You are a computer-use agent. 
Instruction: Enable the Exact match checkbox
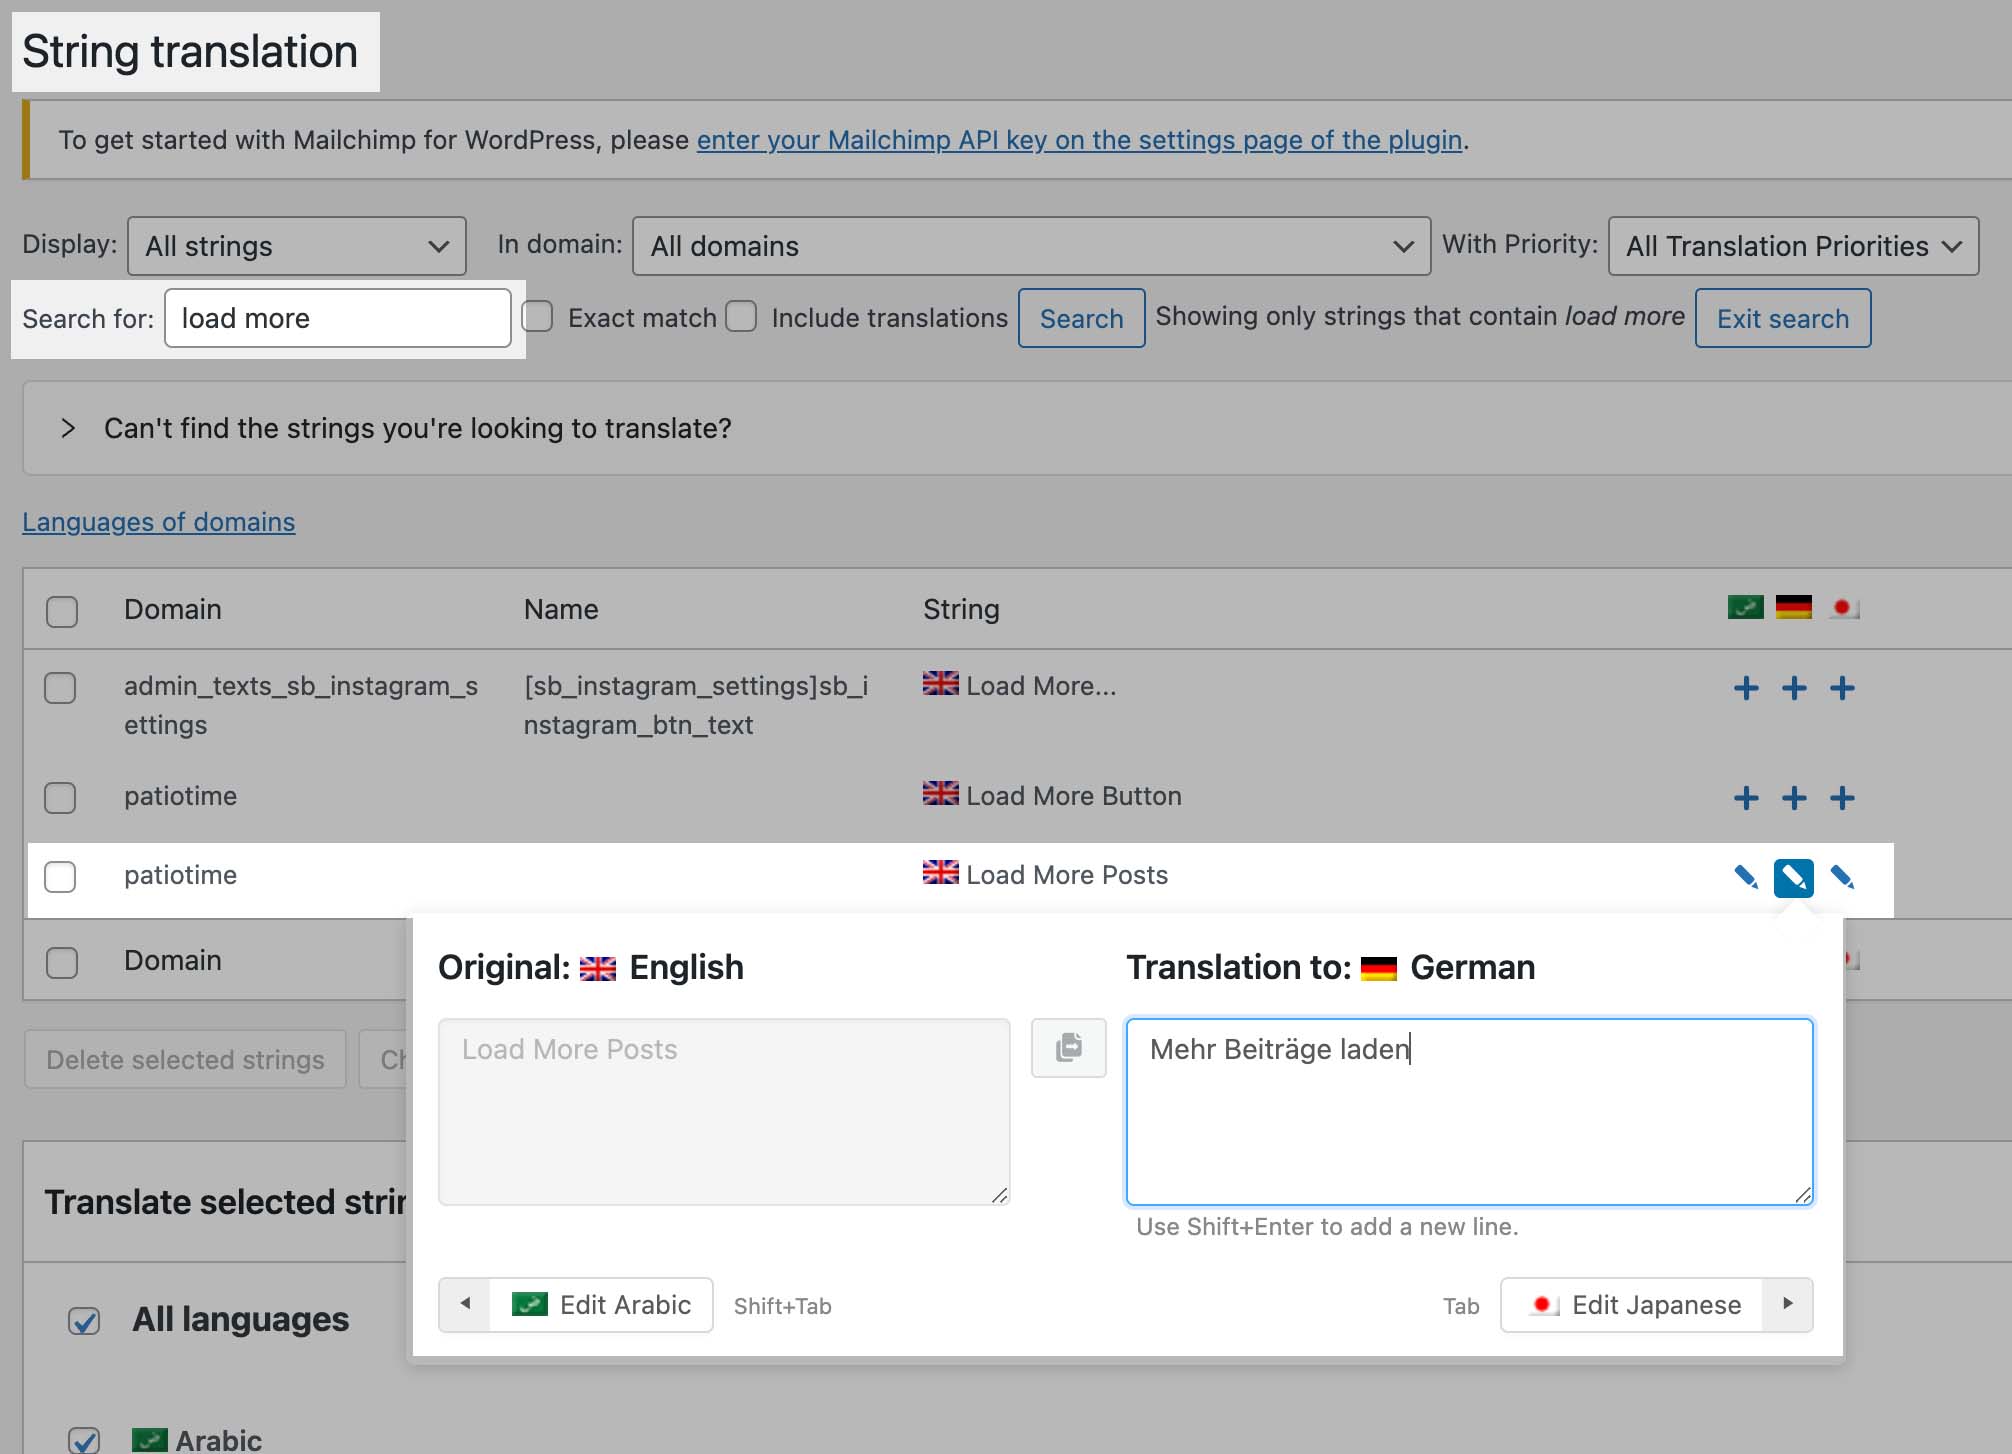[x=537, y=316]
